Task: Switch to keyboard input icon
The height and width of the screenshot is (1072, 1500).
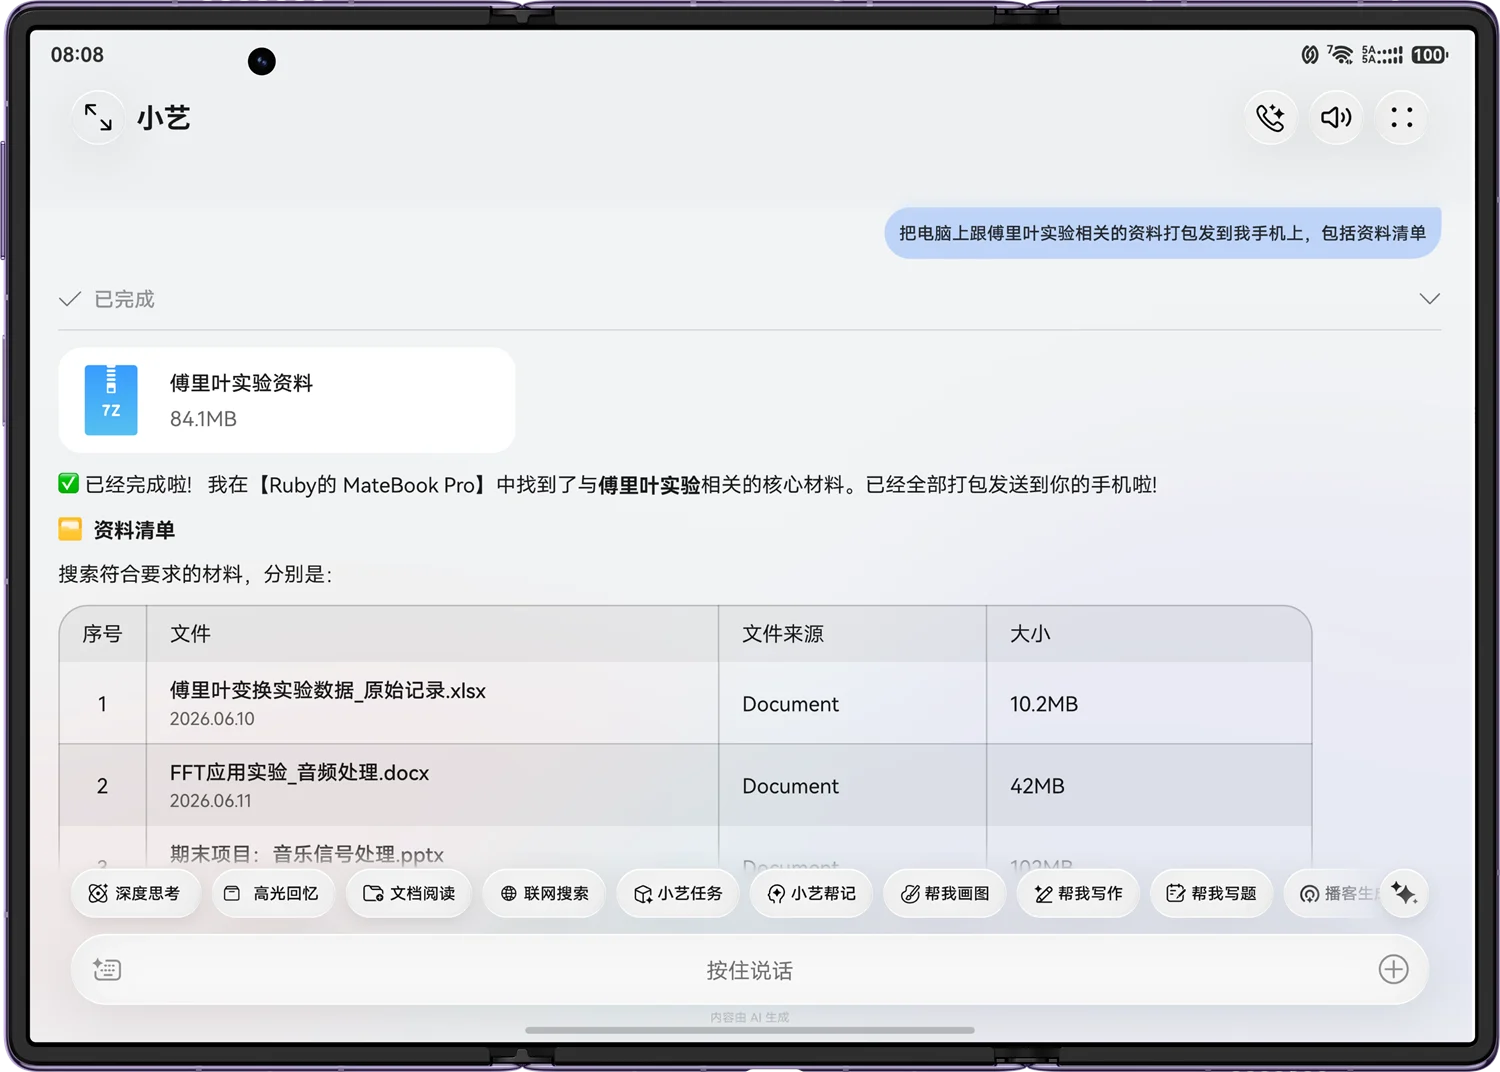Action: 107,969
